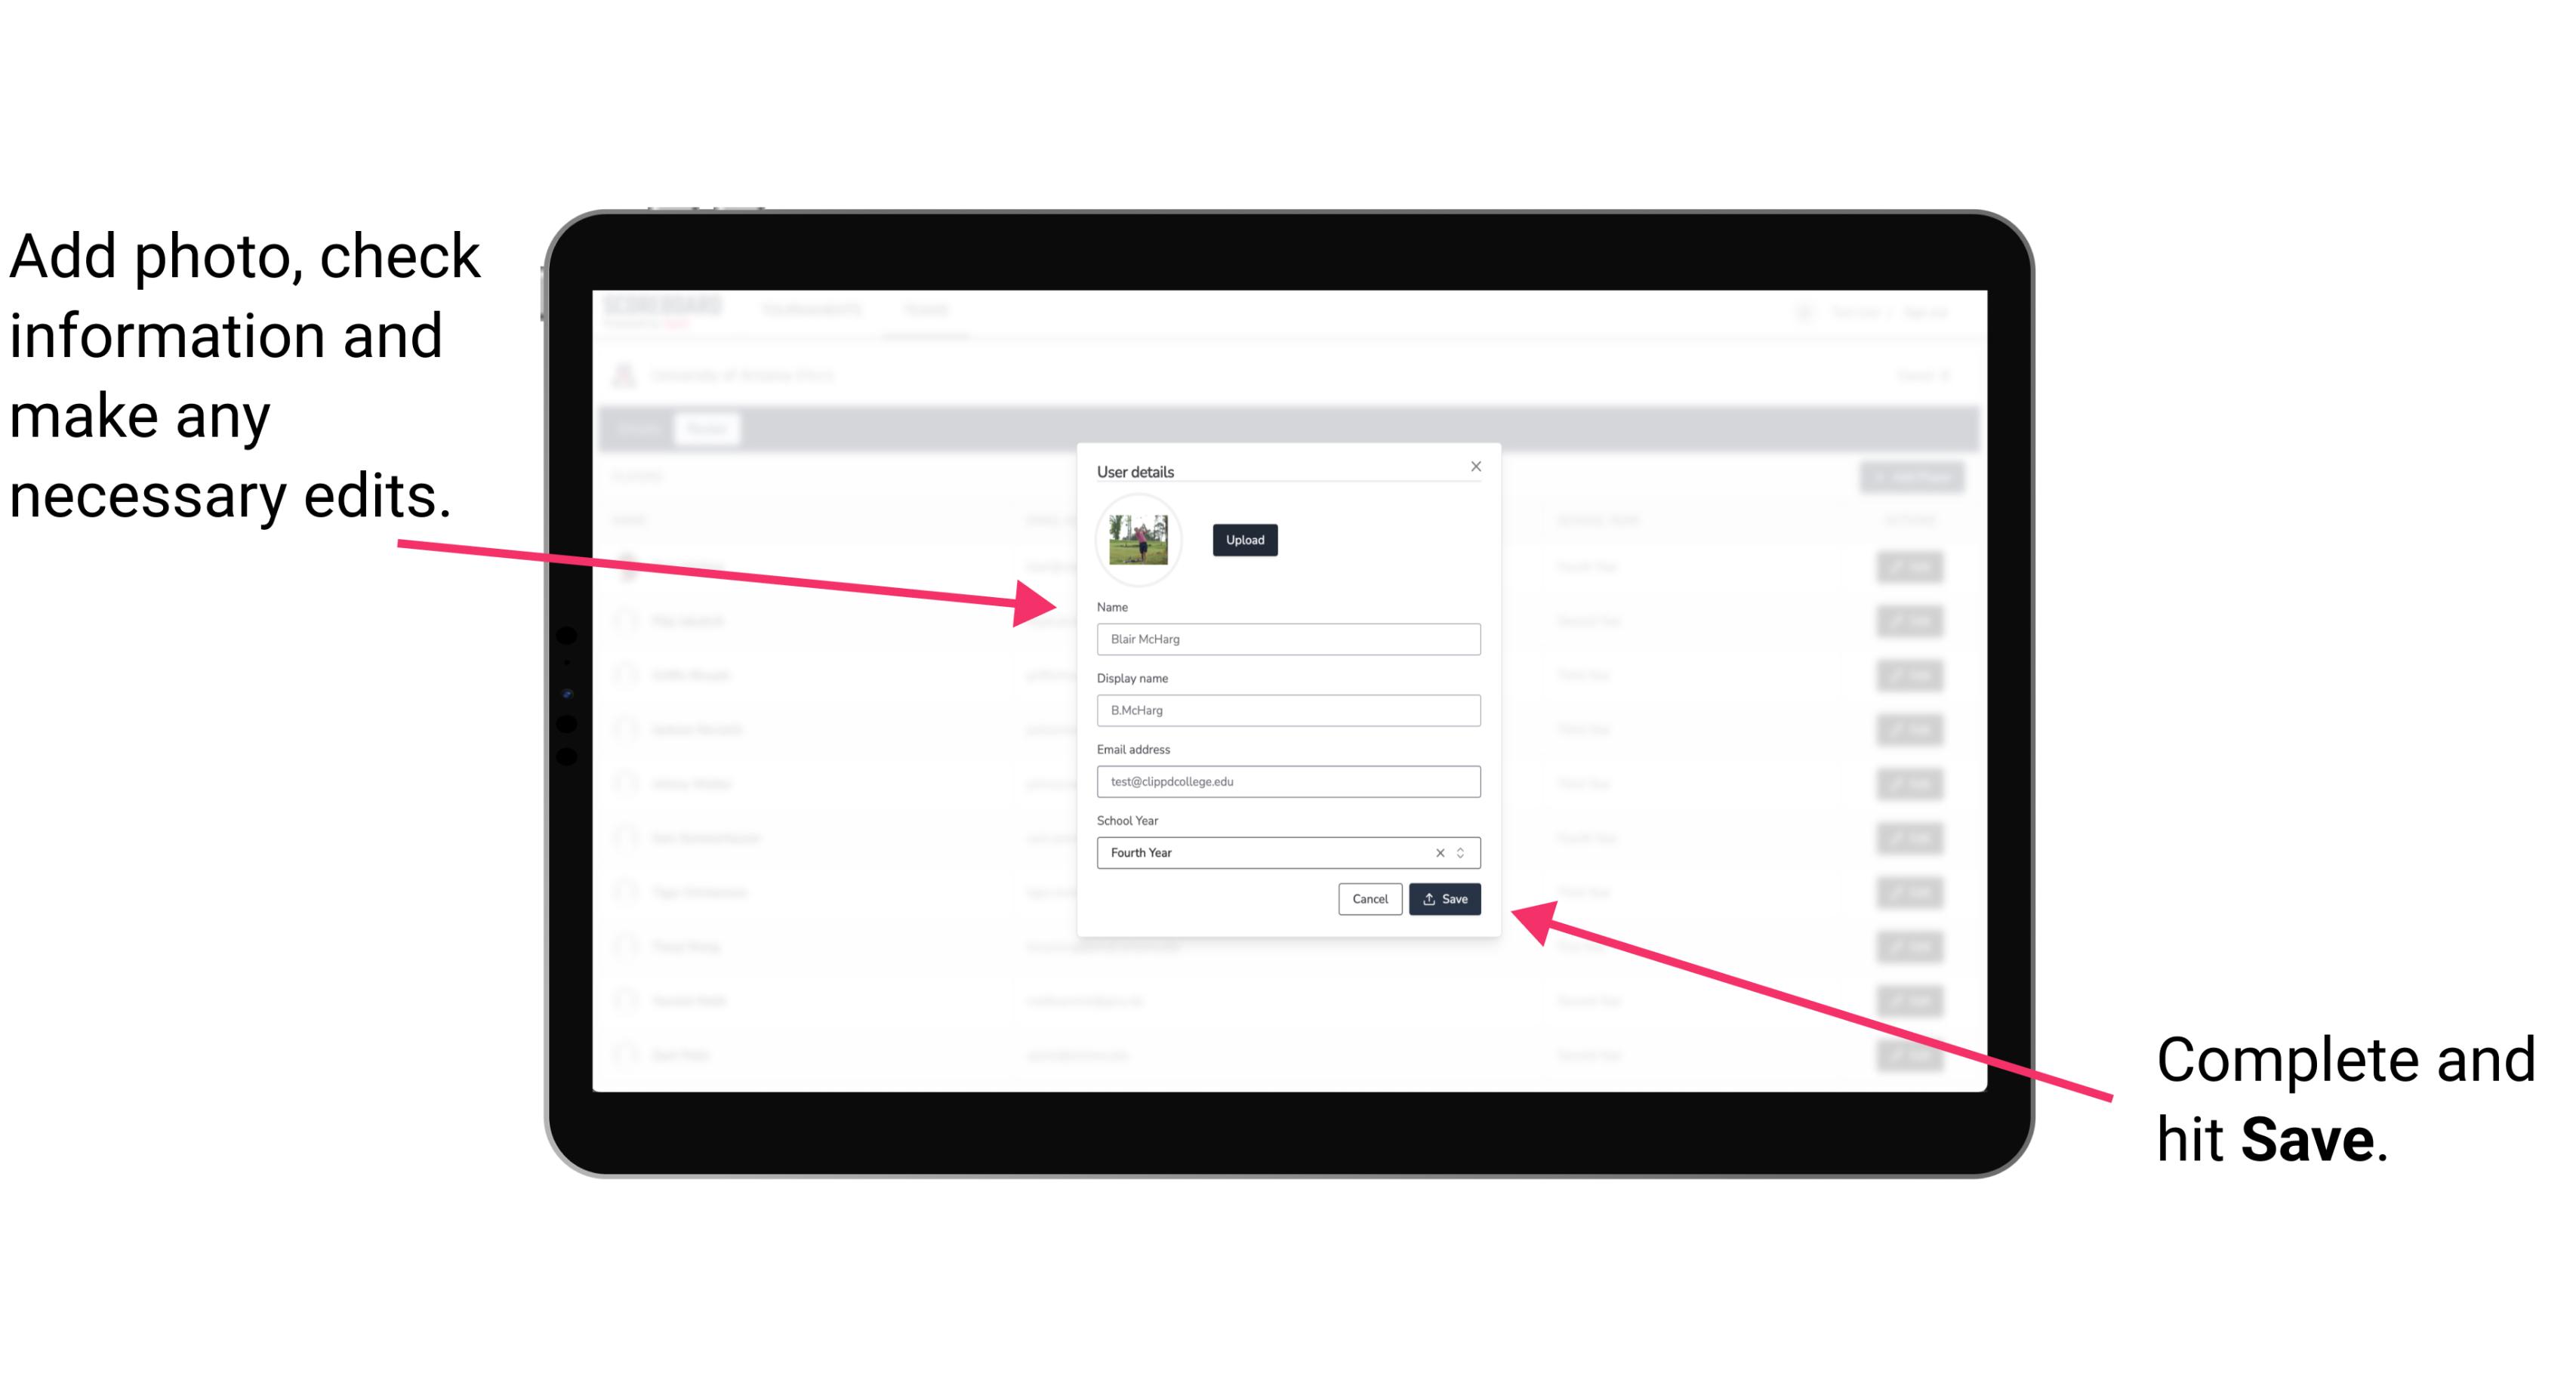Click the chevron in School Year selector
Viewport: 2576px width, 1386px height.
pyautogui.click(x=1463, y=852)
